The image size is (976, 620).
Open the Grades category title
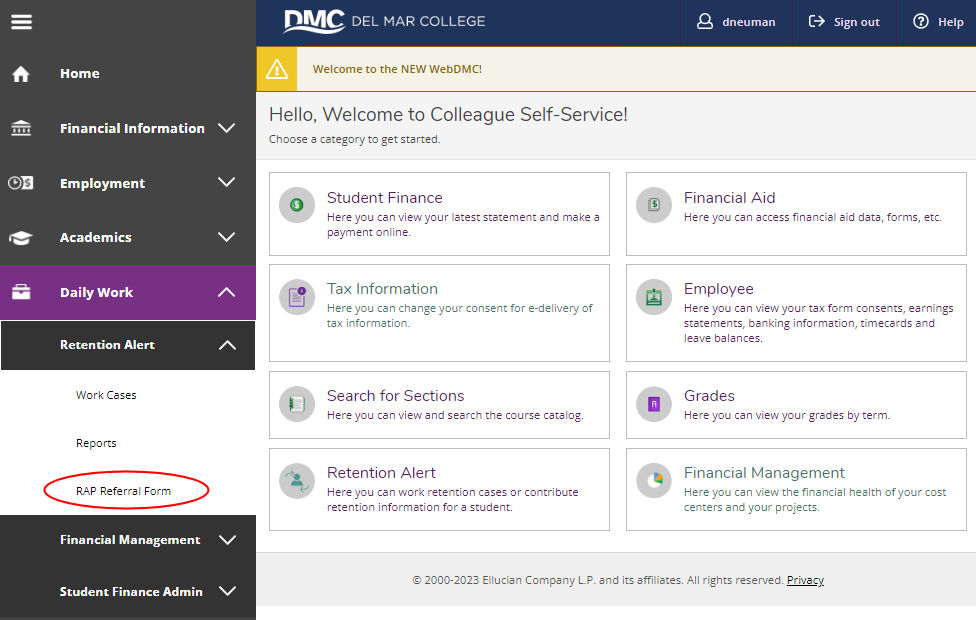click(709, 396)
